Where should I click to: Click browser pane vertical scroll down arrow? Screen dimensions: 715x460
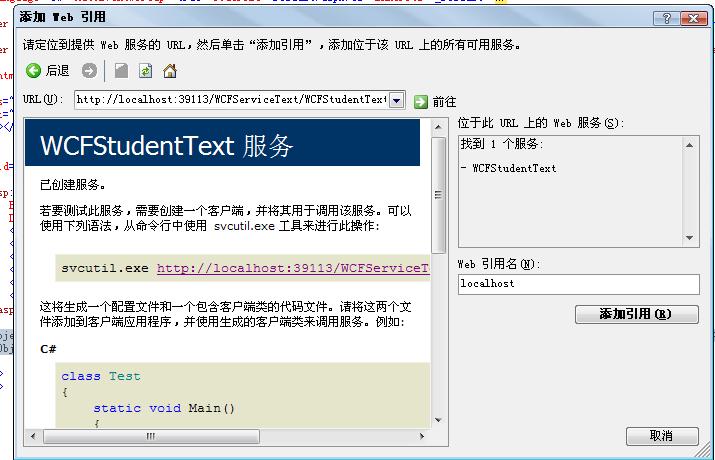(x=438, y=420)
